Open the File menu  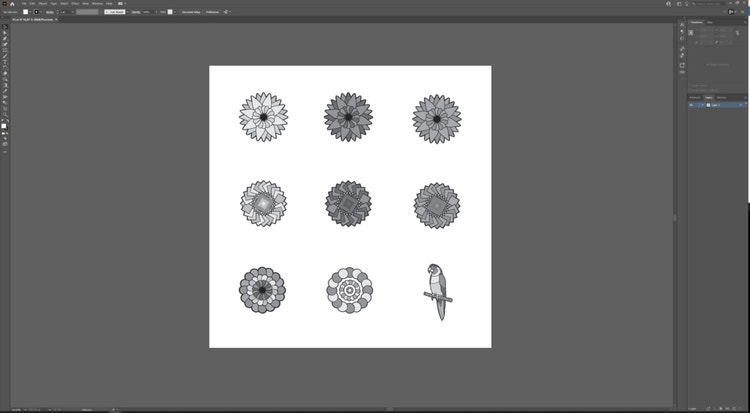[26, 3]
